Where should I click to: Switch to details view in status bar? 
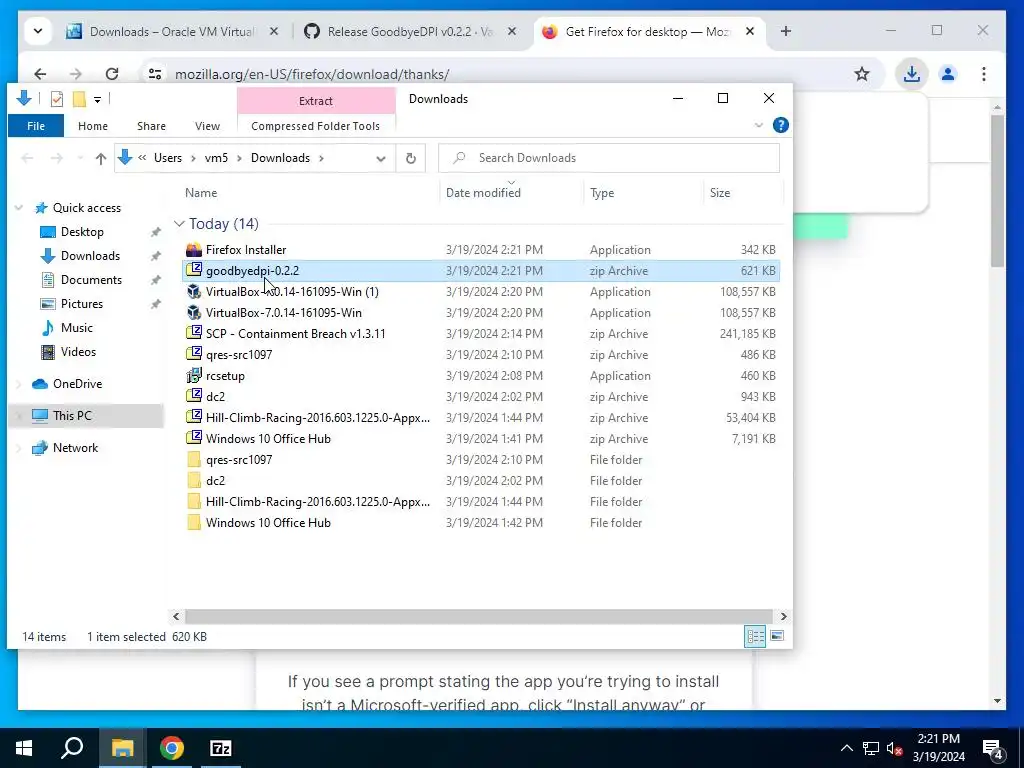click(x=755, y=636)
